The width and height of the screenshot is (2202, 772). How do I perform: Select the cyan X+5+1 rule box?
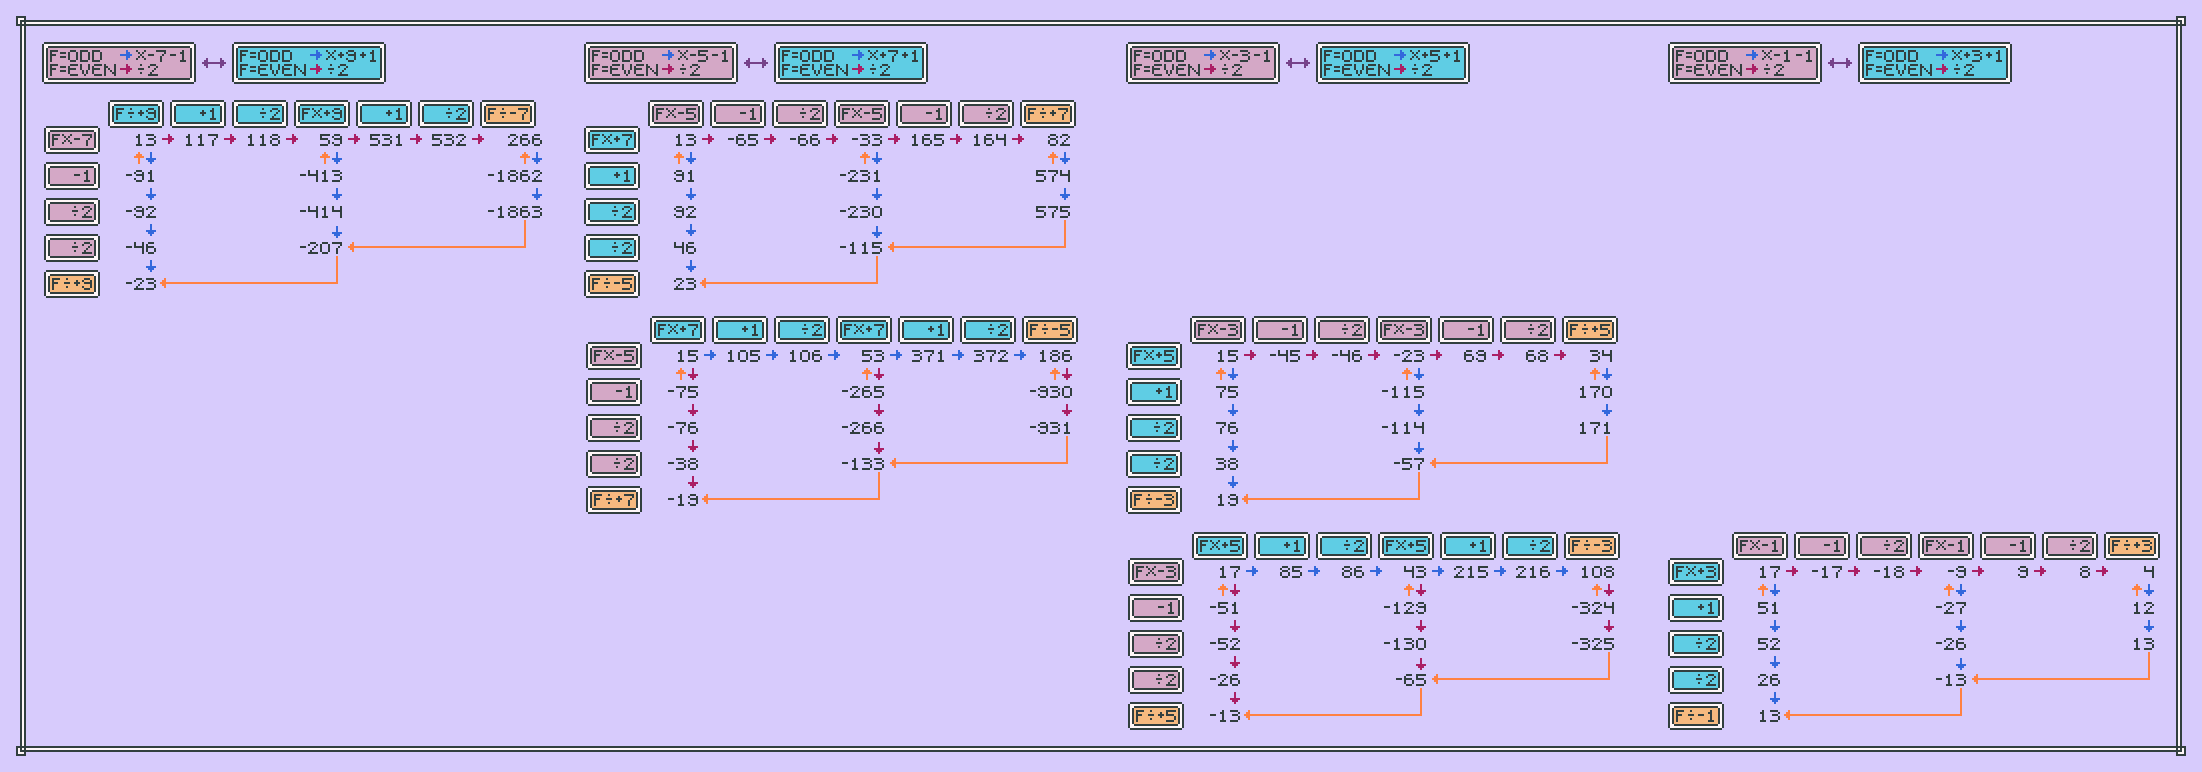[1392, 63]
